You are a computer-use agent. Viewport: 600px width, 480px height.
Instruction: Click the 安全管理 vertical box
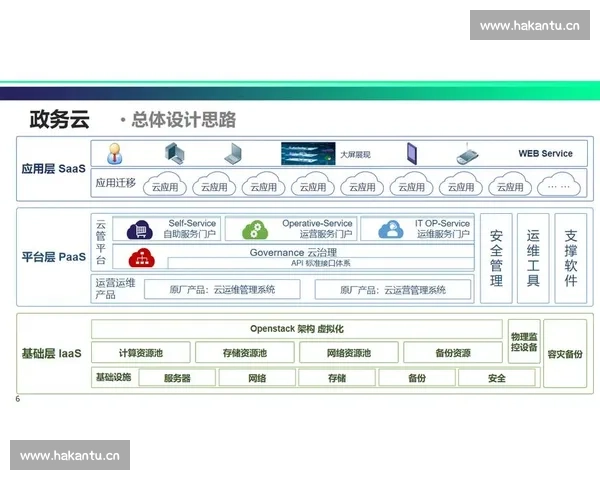coord(496,258)
